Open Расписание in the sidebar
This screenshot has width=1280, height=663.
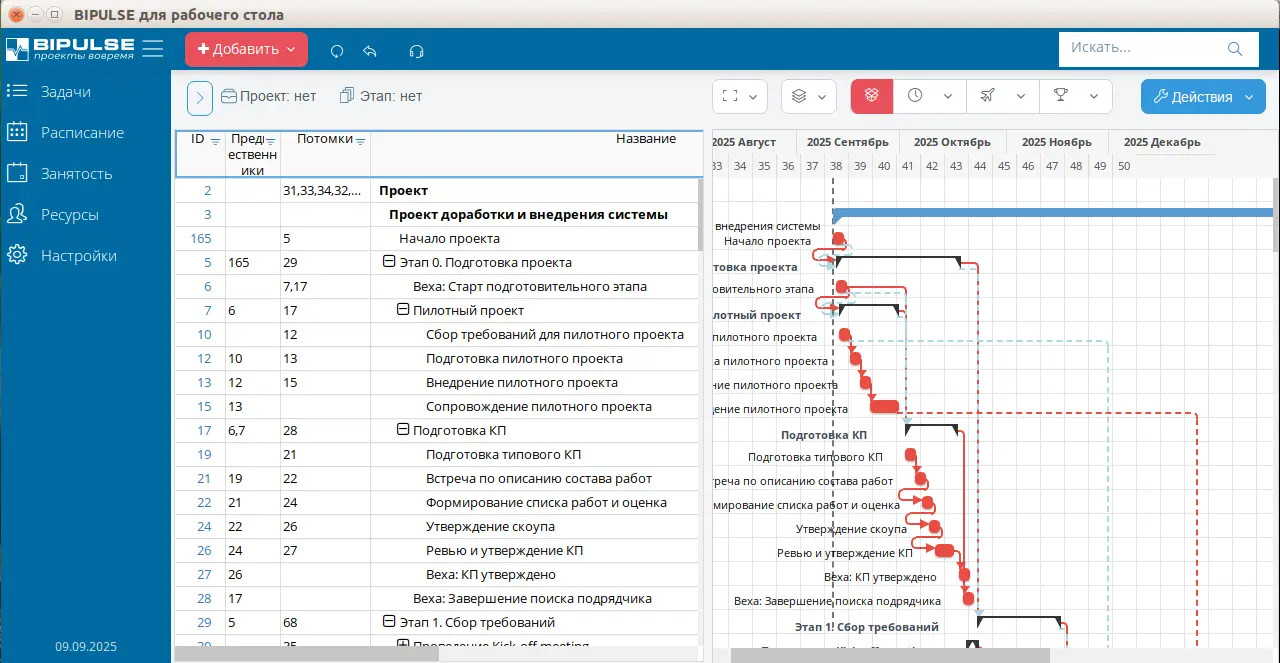click(82, 132)
